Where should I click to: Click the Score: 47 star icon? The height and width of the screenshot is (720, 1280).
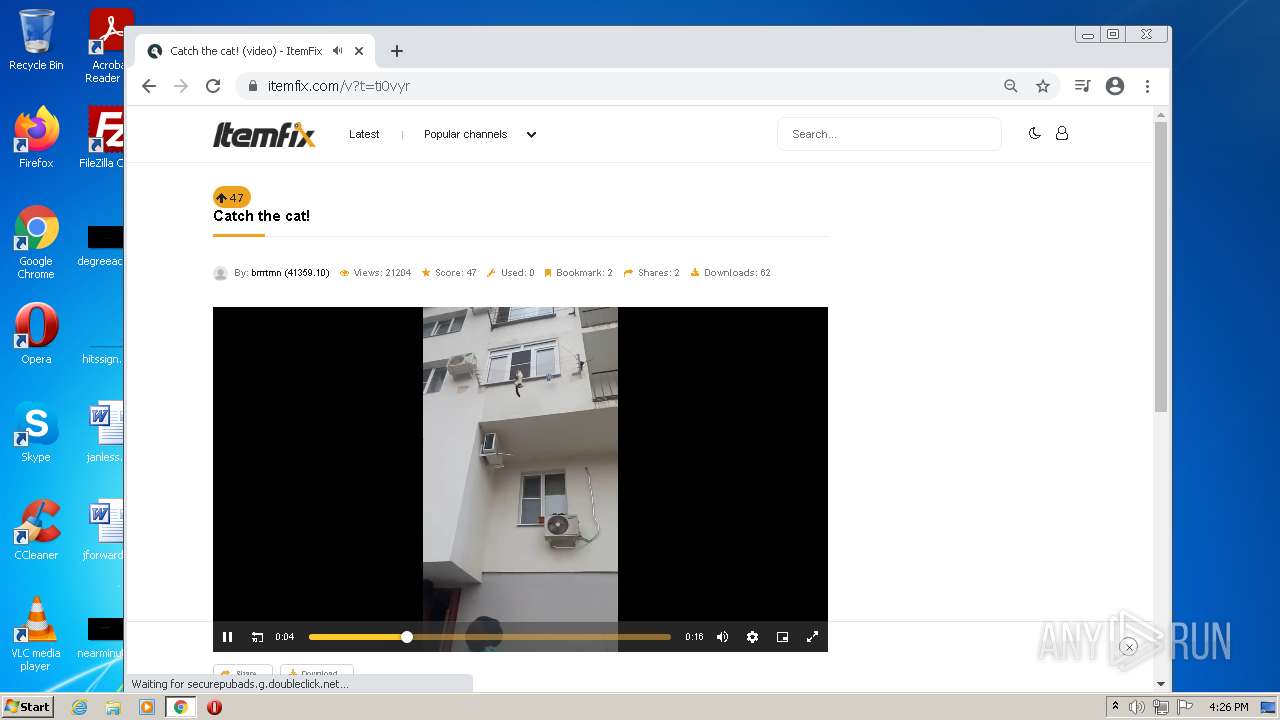click(x=426, y=272)
